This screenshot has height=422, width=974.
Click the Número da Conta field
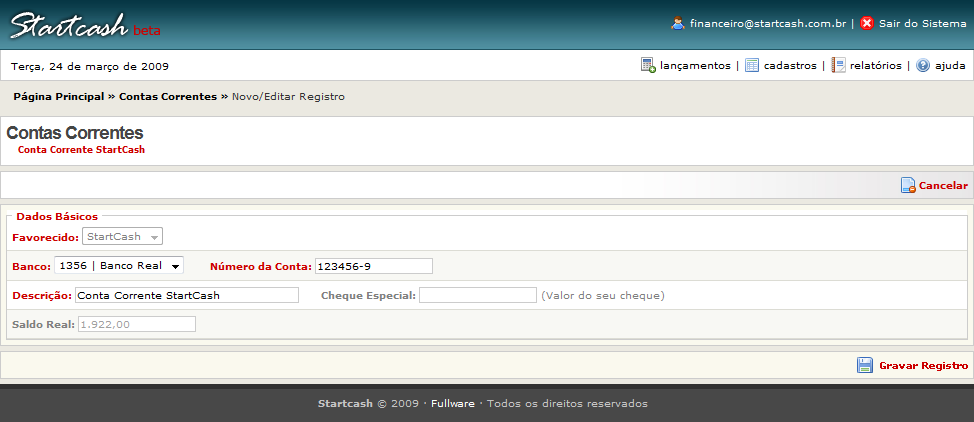373,266
